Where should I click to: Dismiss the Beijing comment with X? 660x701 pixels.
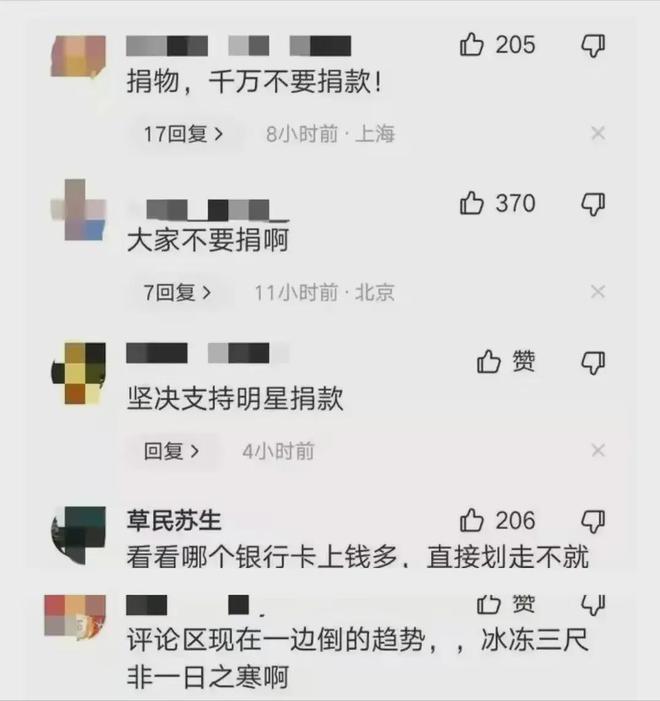pos(598,292)
